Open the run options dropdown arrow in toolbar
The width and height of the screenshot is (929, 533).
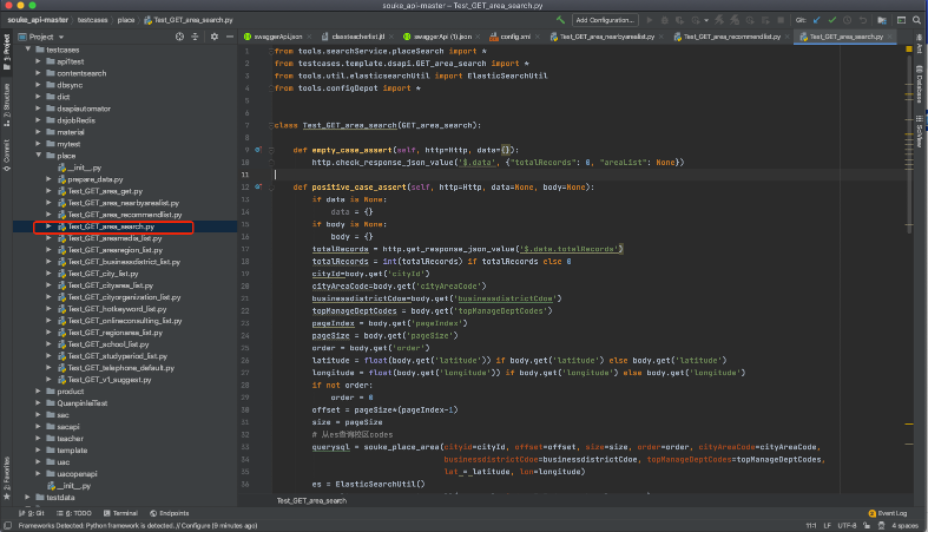[706, 21]
